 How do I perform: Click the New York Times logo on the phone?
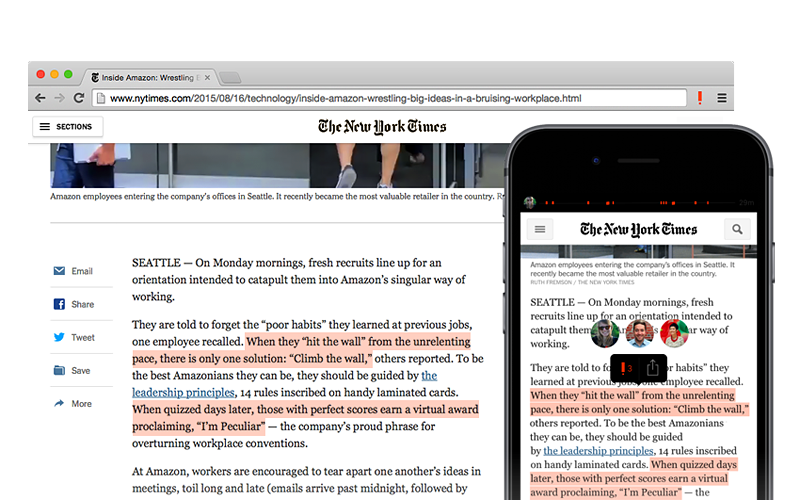pos(638,230)
